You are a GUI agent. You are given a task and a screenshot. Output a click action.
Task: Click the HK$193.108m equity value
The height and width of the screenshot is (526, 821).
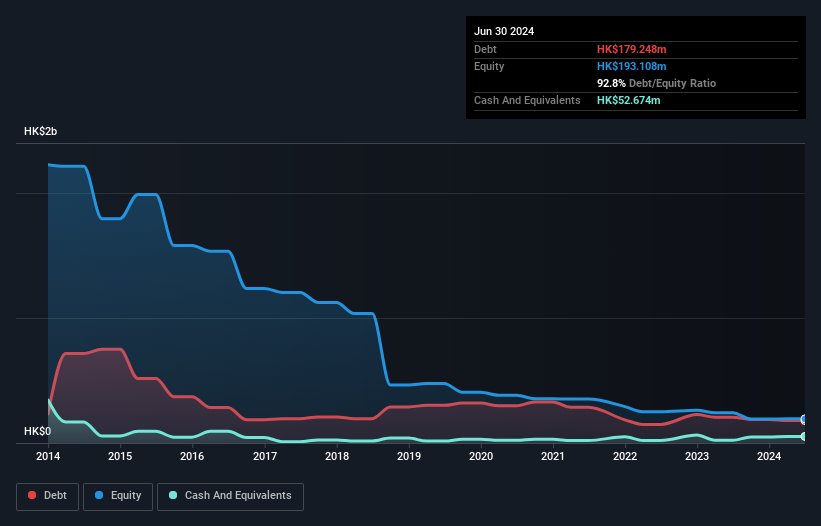click(631, 66)
